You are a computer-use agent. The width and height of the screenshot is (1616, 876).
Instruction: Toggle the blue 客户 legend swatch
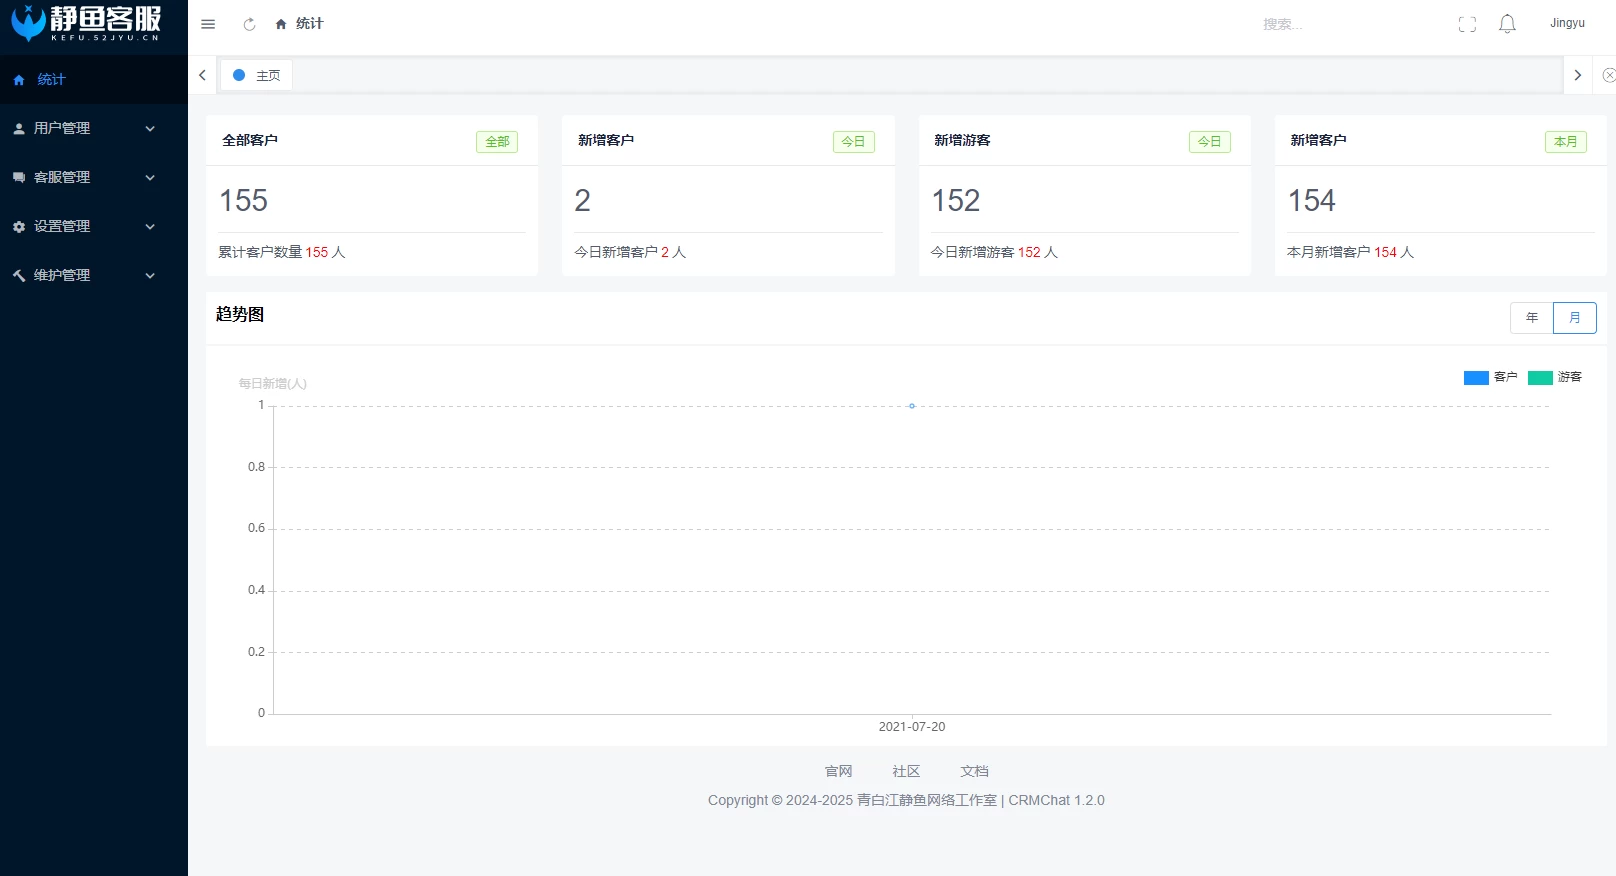1476,377
